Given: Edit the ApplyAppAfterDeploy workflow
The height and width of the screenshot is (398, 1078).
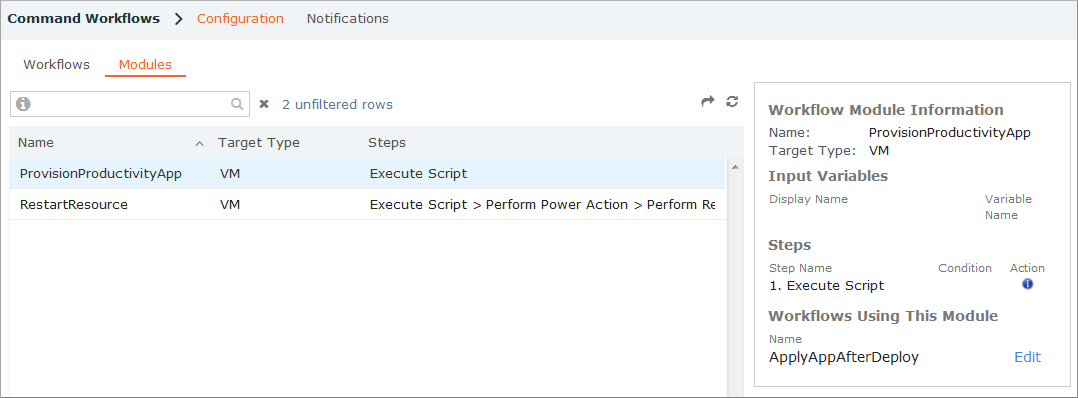Looking at the screenshot, I should pos(1027,357).
